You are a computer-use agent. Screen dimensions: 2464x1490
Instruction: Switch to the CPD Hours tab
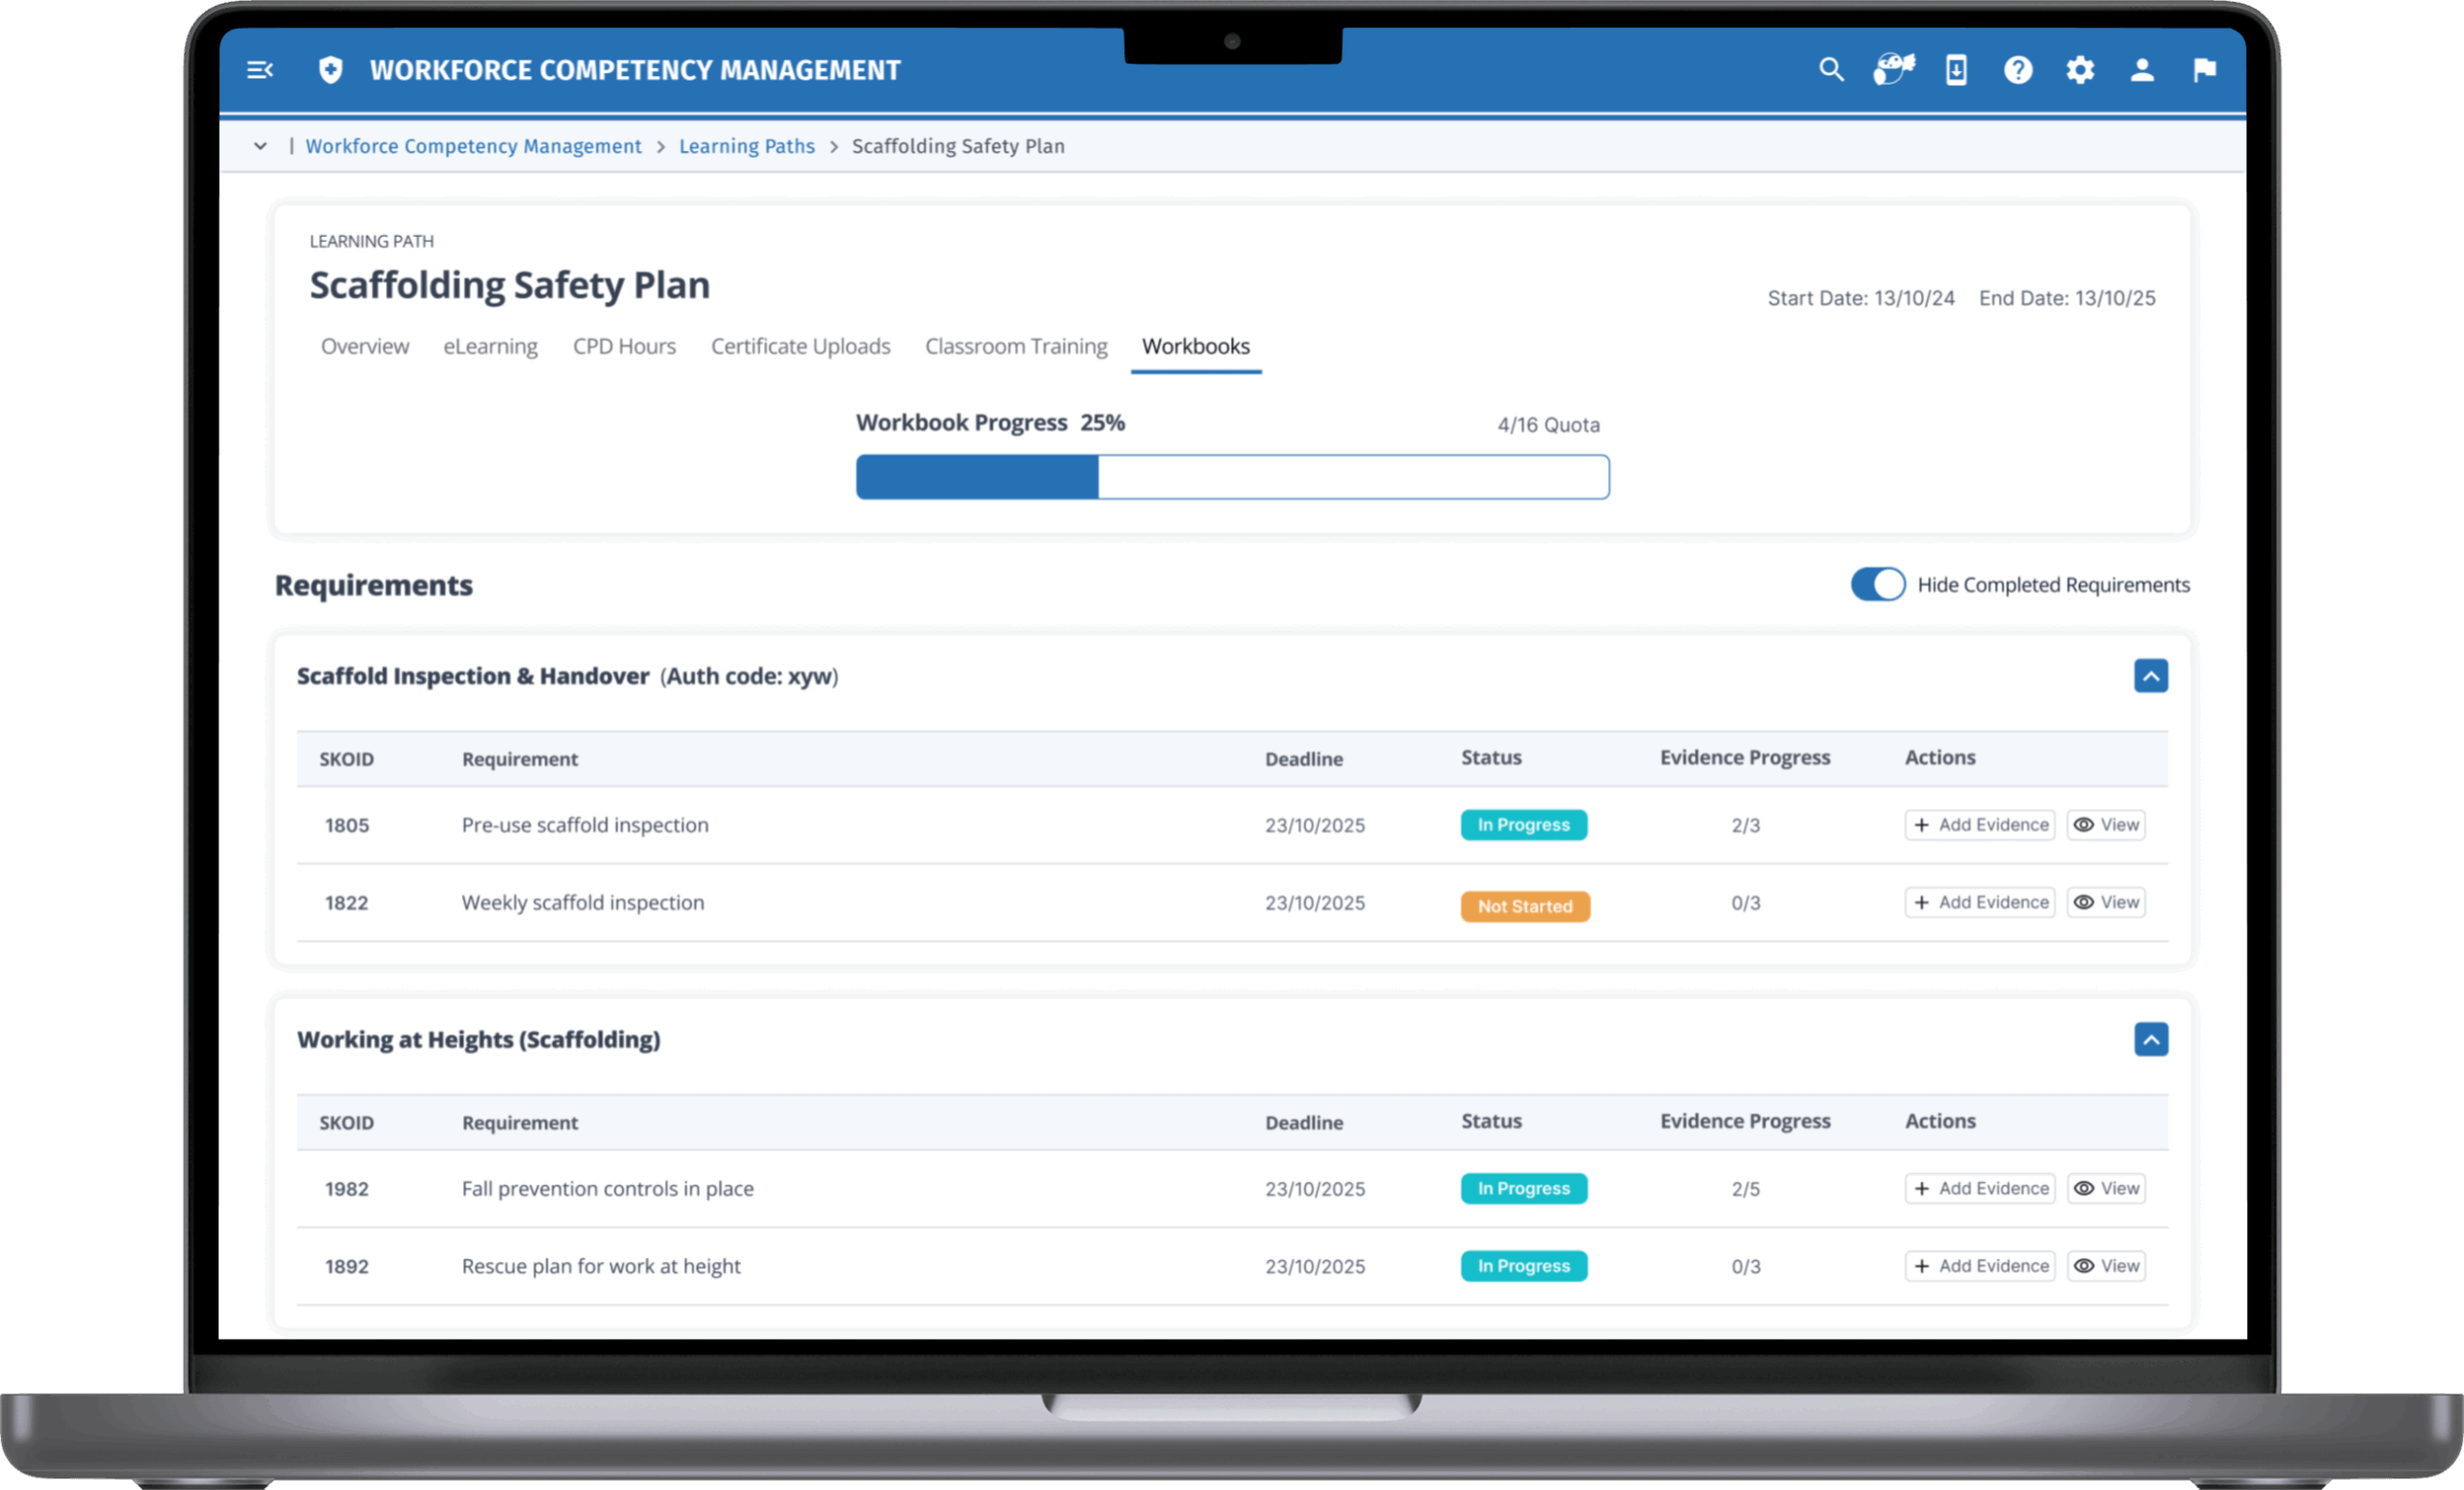[624, 346]
